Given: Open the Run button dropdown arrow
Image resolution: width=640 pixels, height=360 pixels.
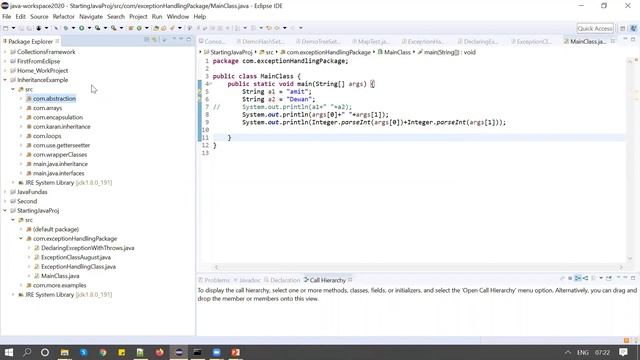Looking at the screenshot, I should coord(89,28).
